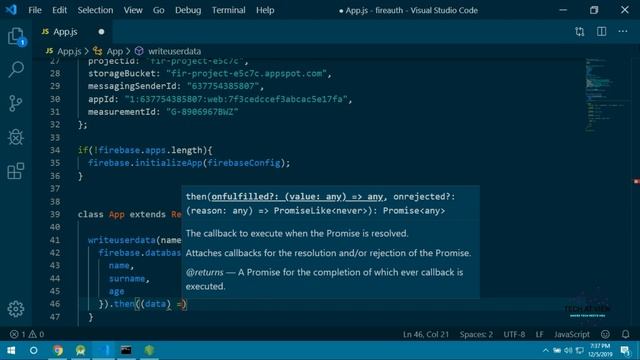Screen dimensions: 640x360
Task: Click the measurementId value string
Action: tap(202, 112)
